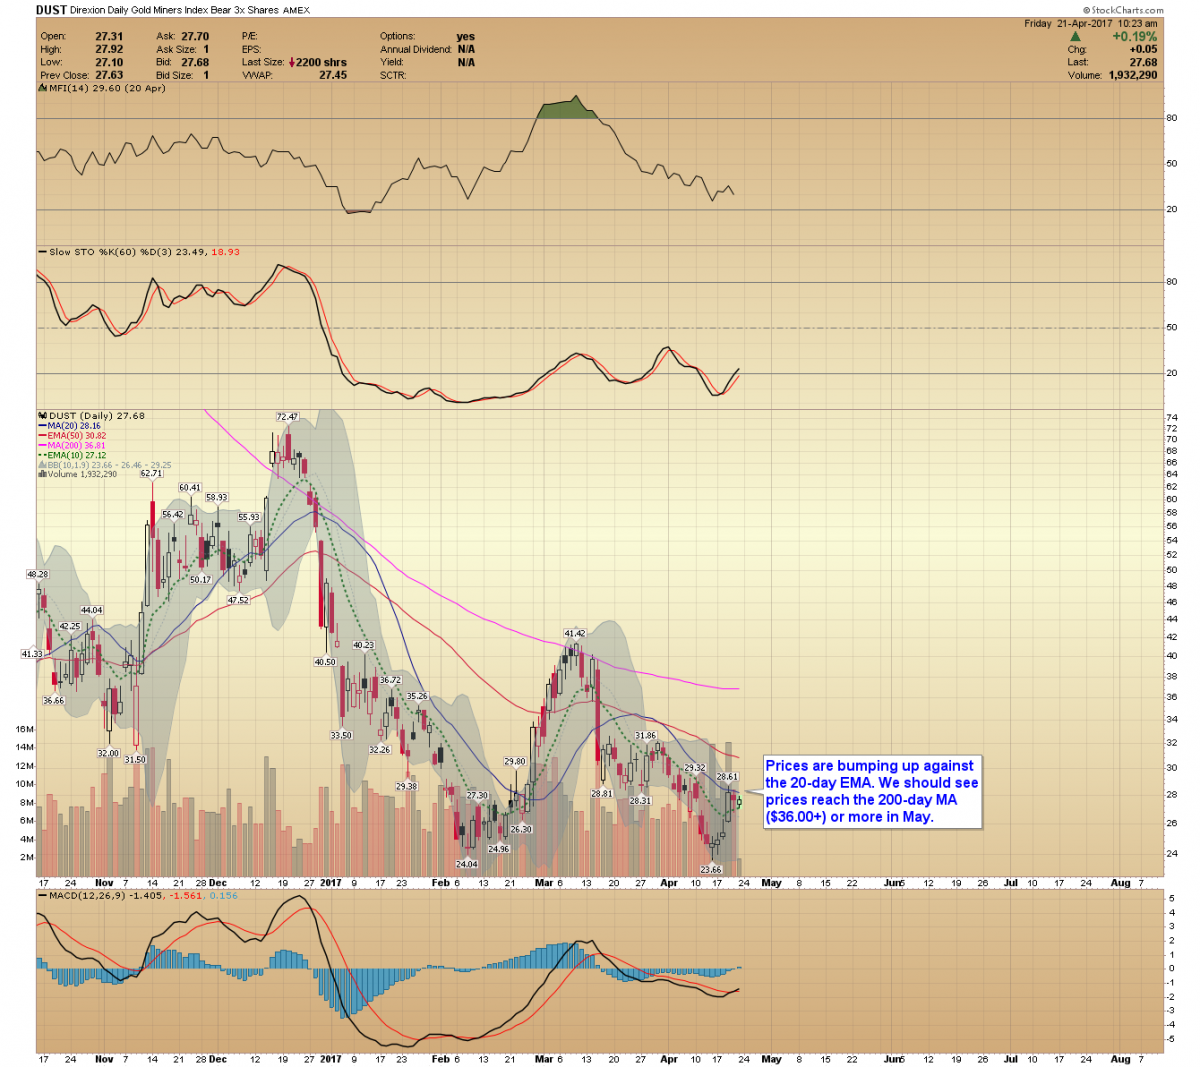Click the MFI(14) indicator legend icon
Image resolution: width=1200 pixels, height=1067 pixels.
[x=42, y=89]
